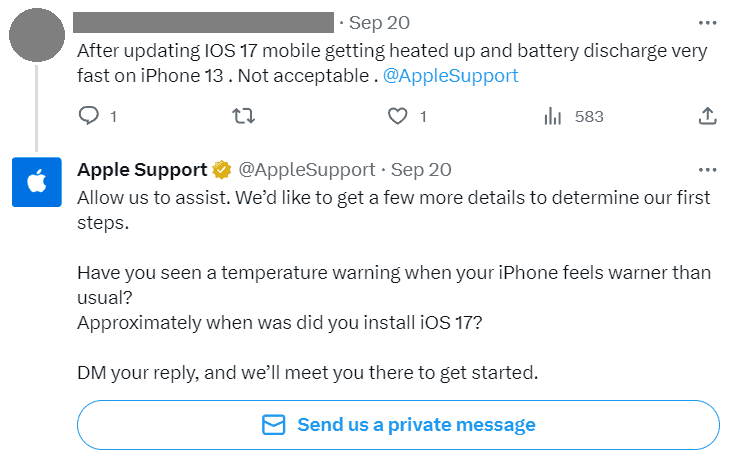This screenshot has width=739, height=462.
Task: Click the 583 views count
Action: tap(589, 116)
